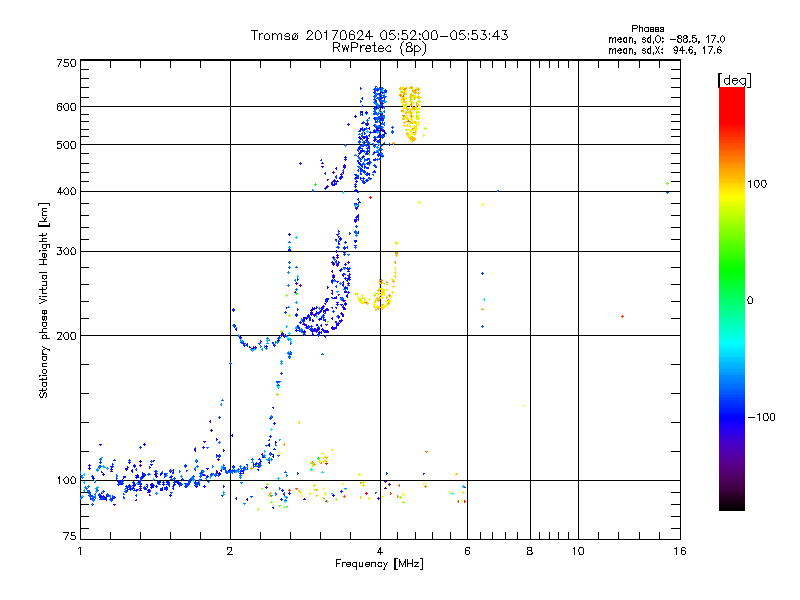
Task: Click the 200 km y-axis tick label
Action: point(65,336)
